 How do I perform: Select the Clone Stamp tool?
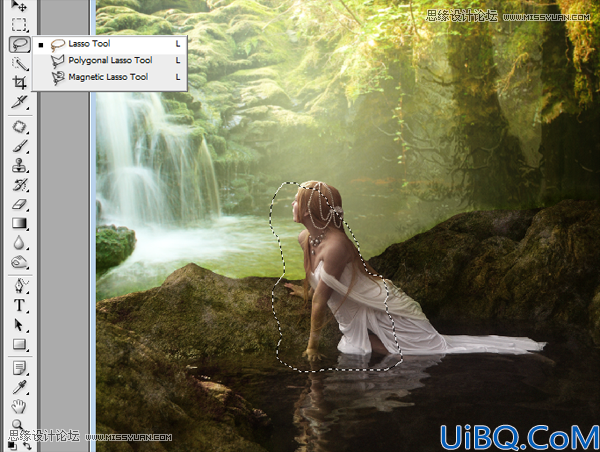tap(19, 166)
